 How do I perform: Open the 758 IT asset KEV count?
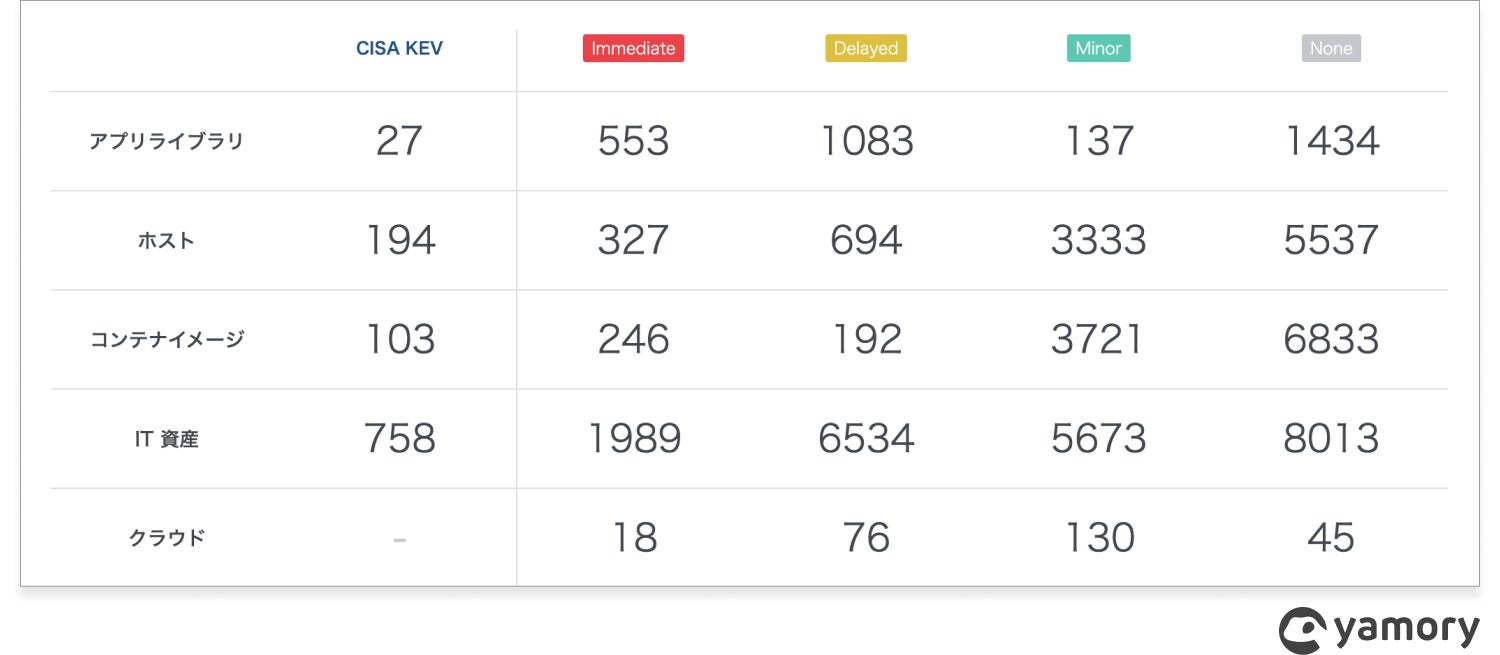[x=399, y=438]
